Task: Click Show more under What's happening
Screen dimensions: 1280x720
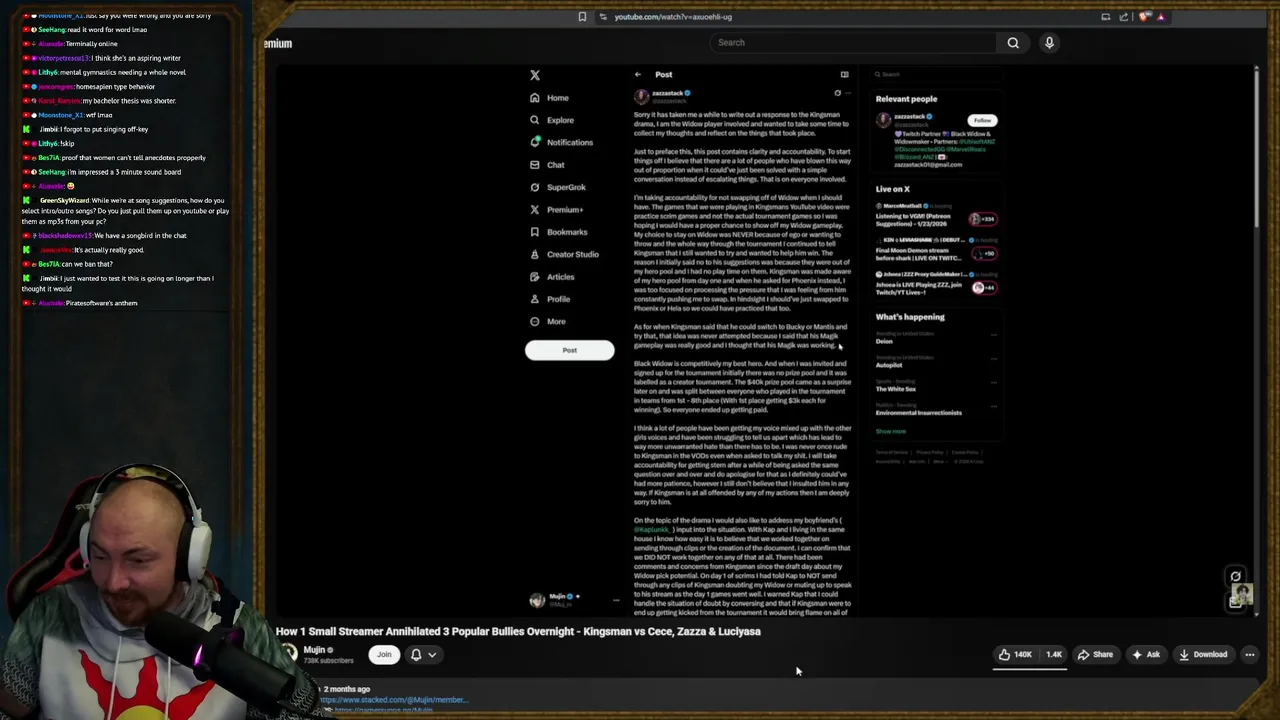Action: coord(891,431)
